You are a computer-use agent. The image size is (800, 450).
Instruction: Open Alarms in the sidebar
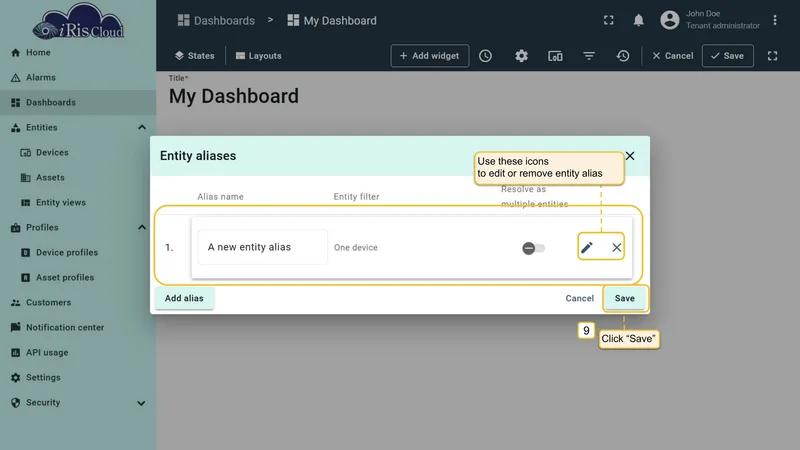tap(78, 78)
